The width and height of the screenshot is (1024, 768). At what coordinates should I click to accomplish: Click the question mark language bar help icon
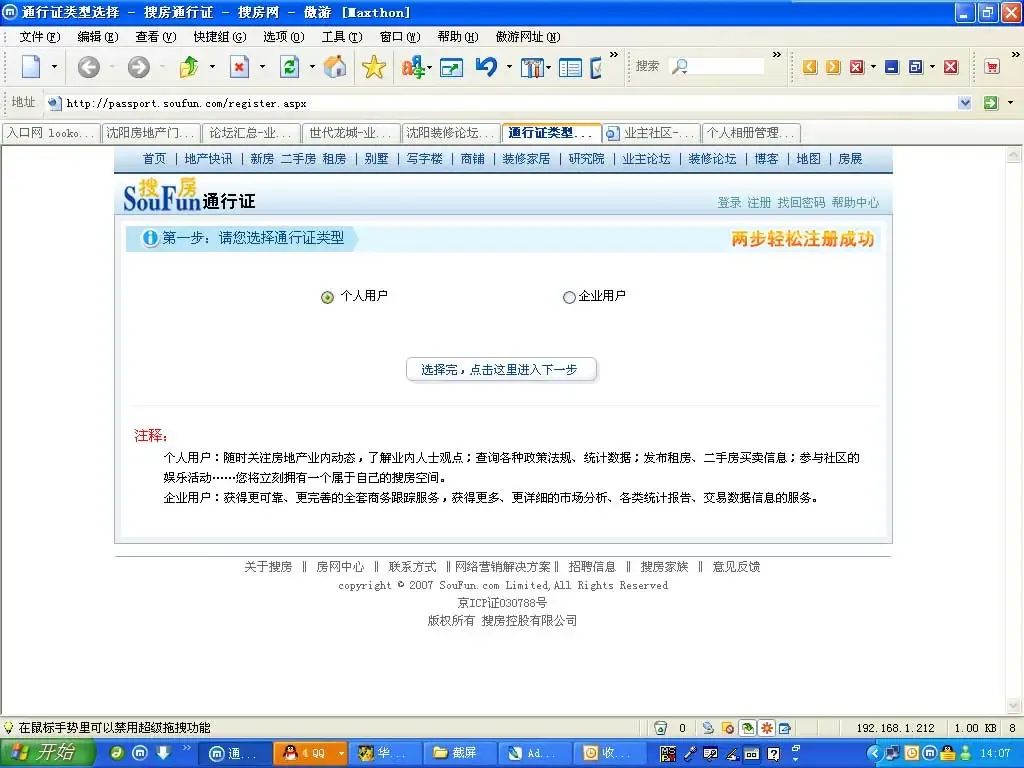(773, 754)
